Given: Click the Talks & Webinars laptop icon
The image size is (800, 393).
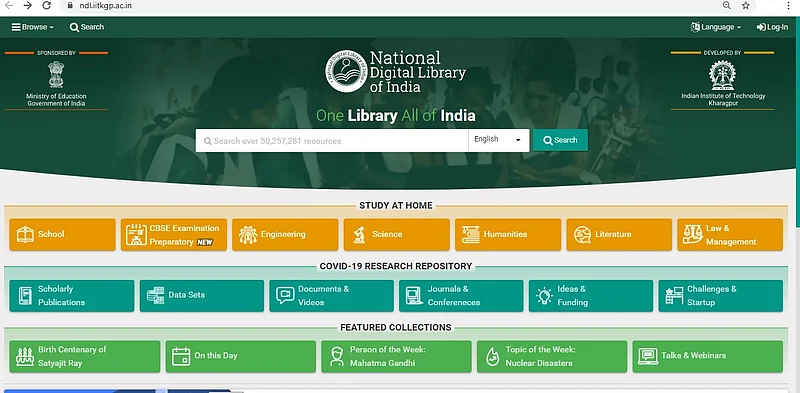Looking at the screenshot, I should click(648, 356).
